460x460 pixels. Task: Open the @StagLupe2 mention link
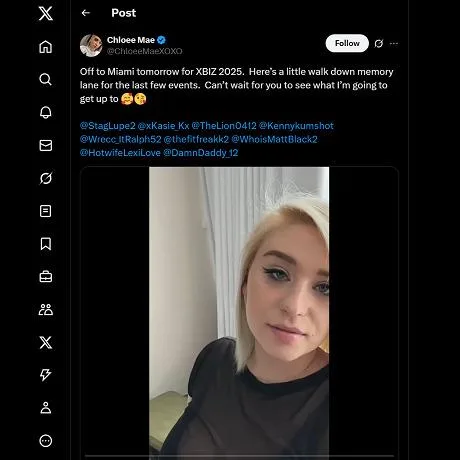[108, 126]
